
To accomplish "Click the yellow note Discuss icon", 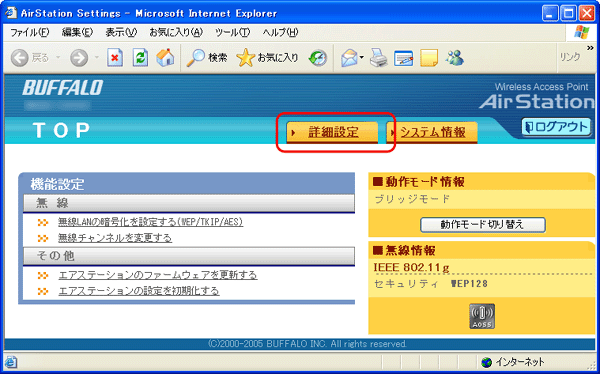I will pyautogui.click(x=429, y=58).
